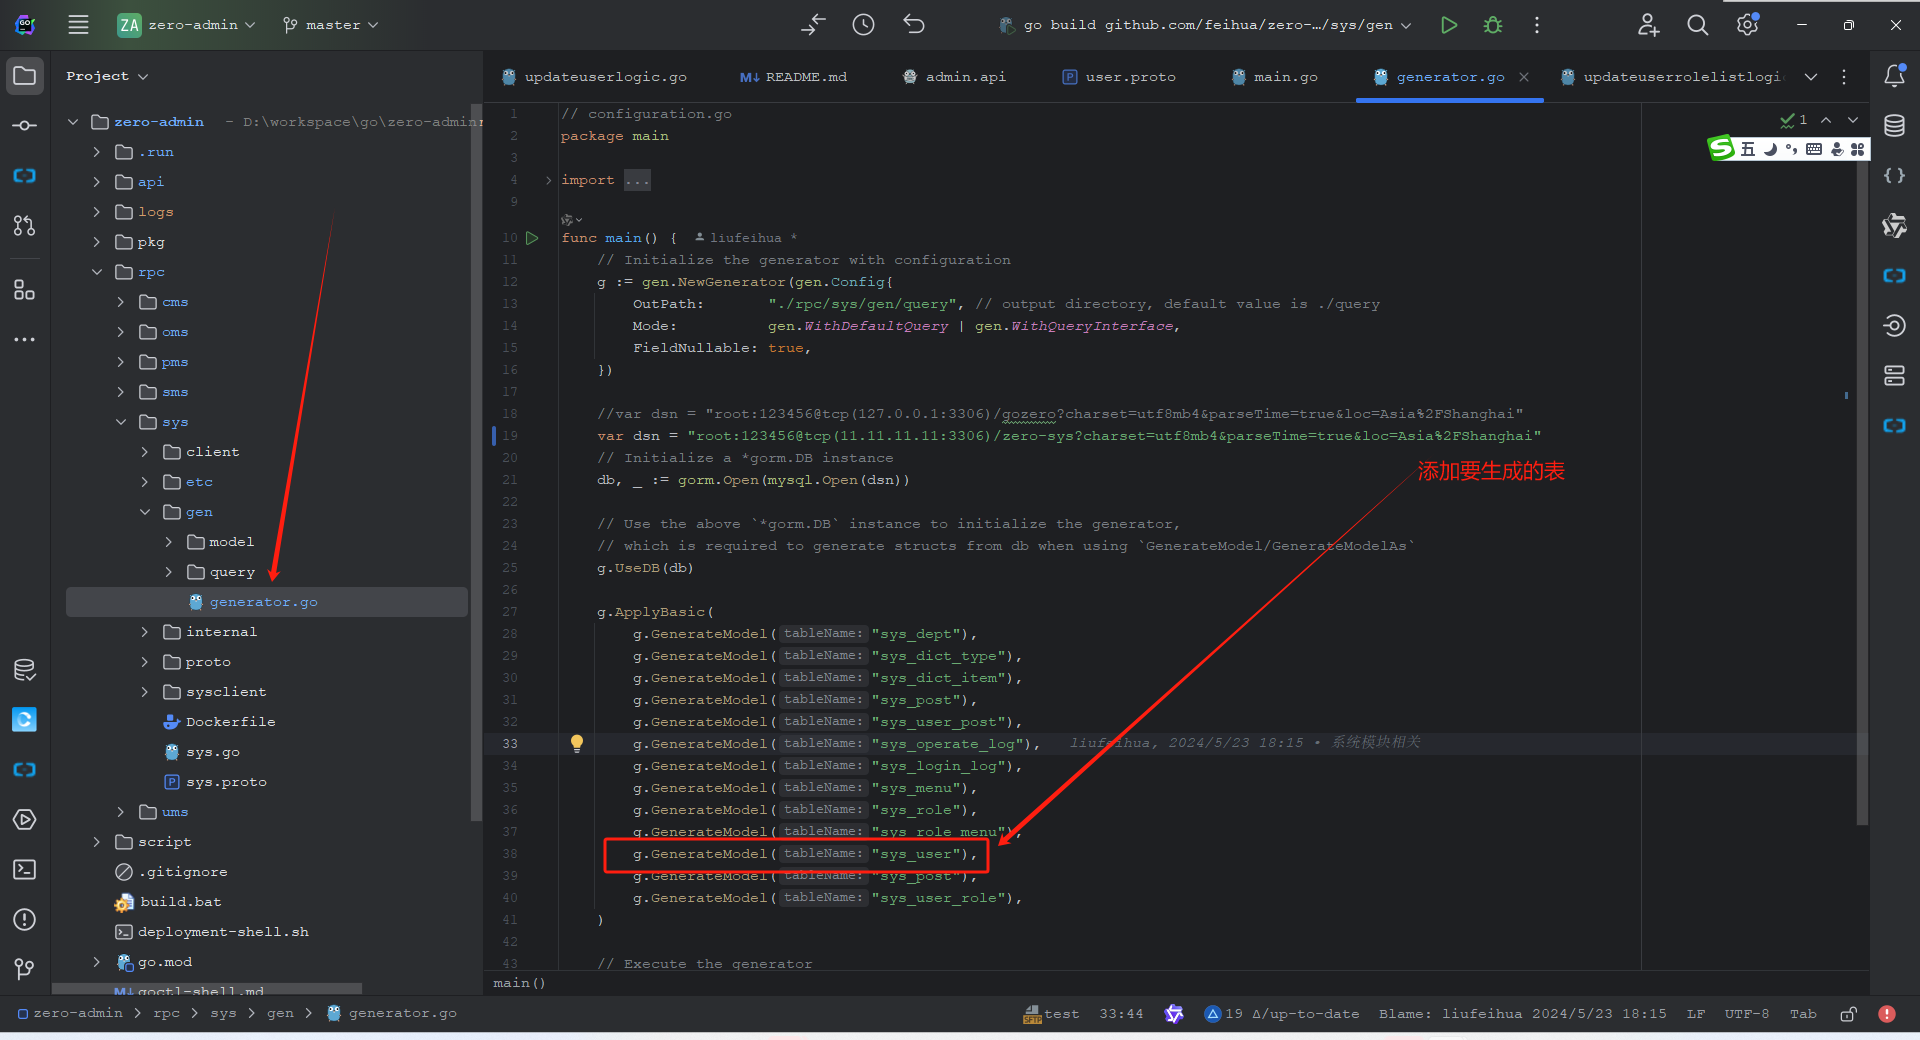Expand the query folder

click(x=169, y=572)
